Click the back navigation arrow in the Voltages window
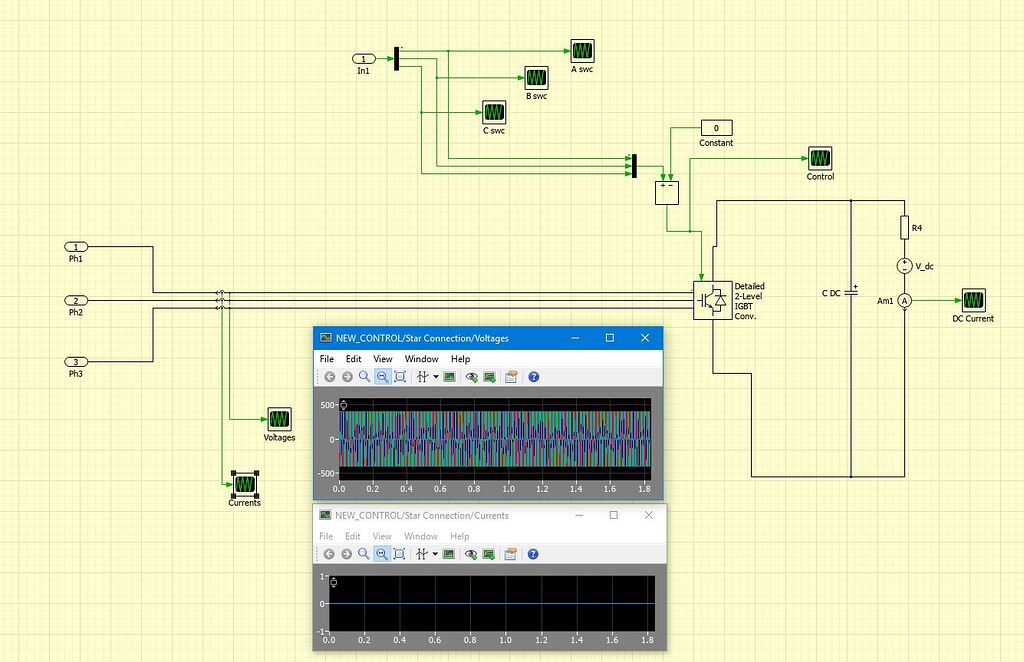1024x662 pixels. pos(330,376)
